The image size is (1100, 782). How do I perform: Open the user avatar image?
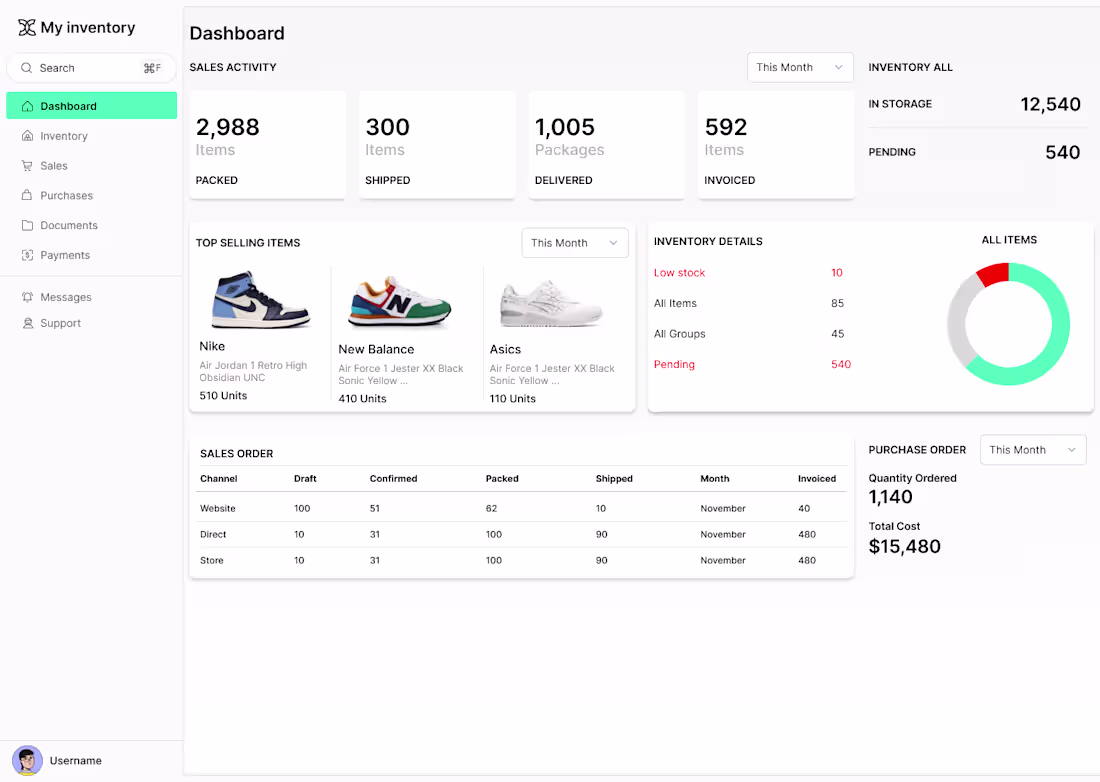pyautogui.click(x=26, y=760)
